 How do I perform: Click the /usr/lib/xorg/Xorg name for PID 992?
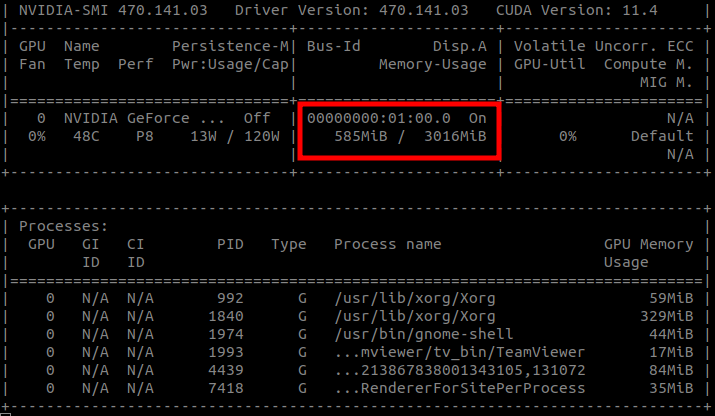click(x=414, y=298)
